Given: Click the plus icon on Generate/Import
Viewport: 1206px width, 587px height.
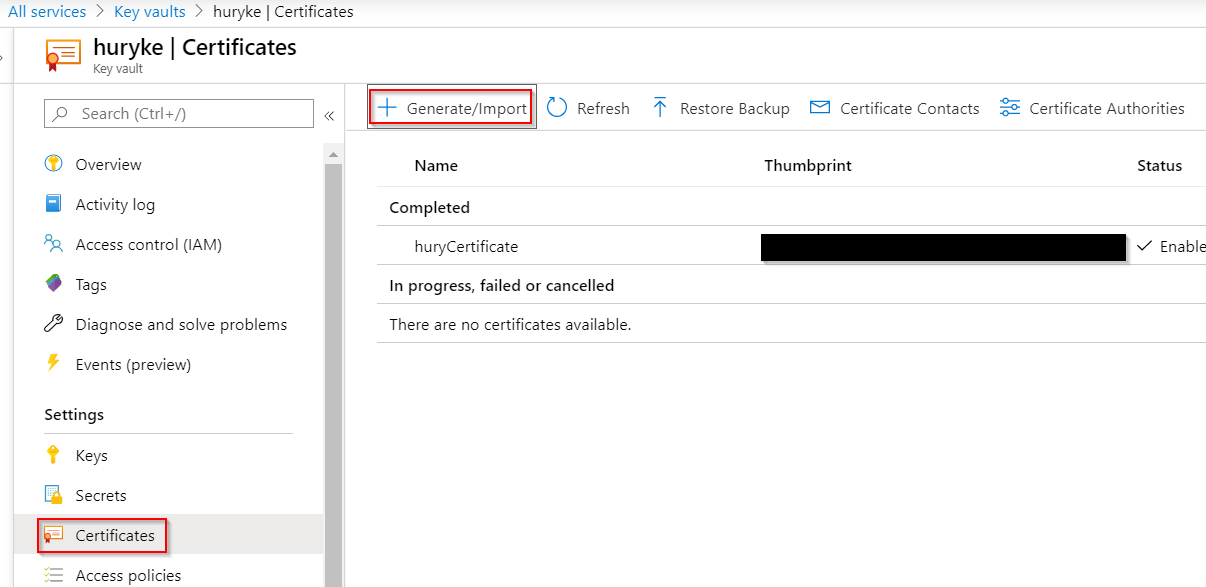Looking at the screenshot, I should (387, 108).
